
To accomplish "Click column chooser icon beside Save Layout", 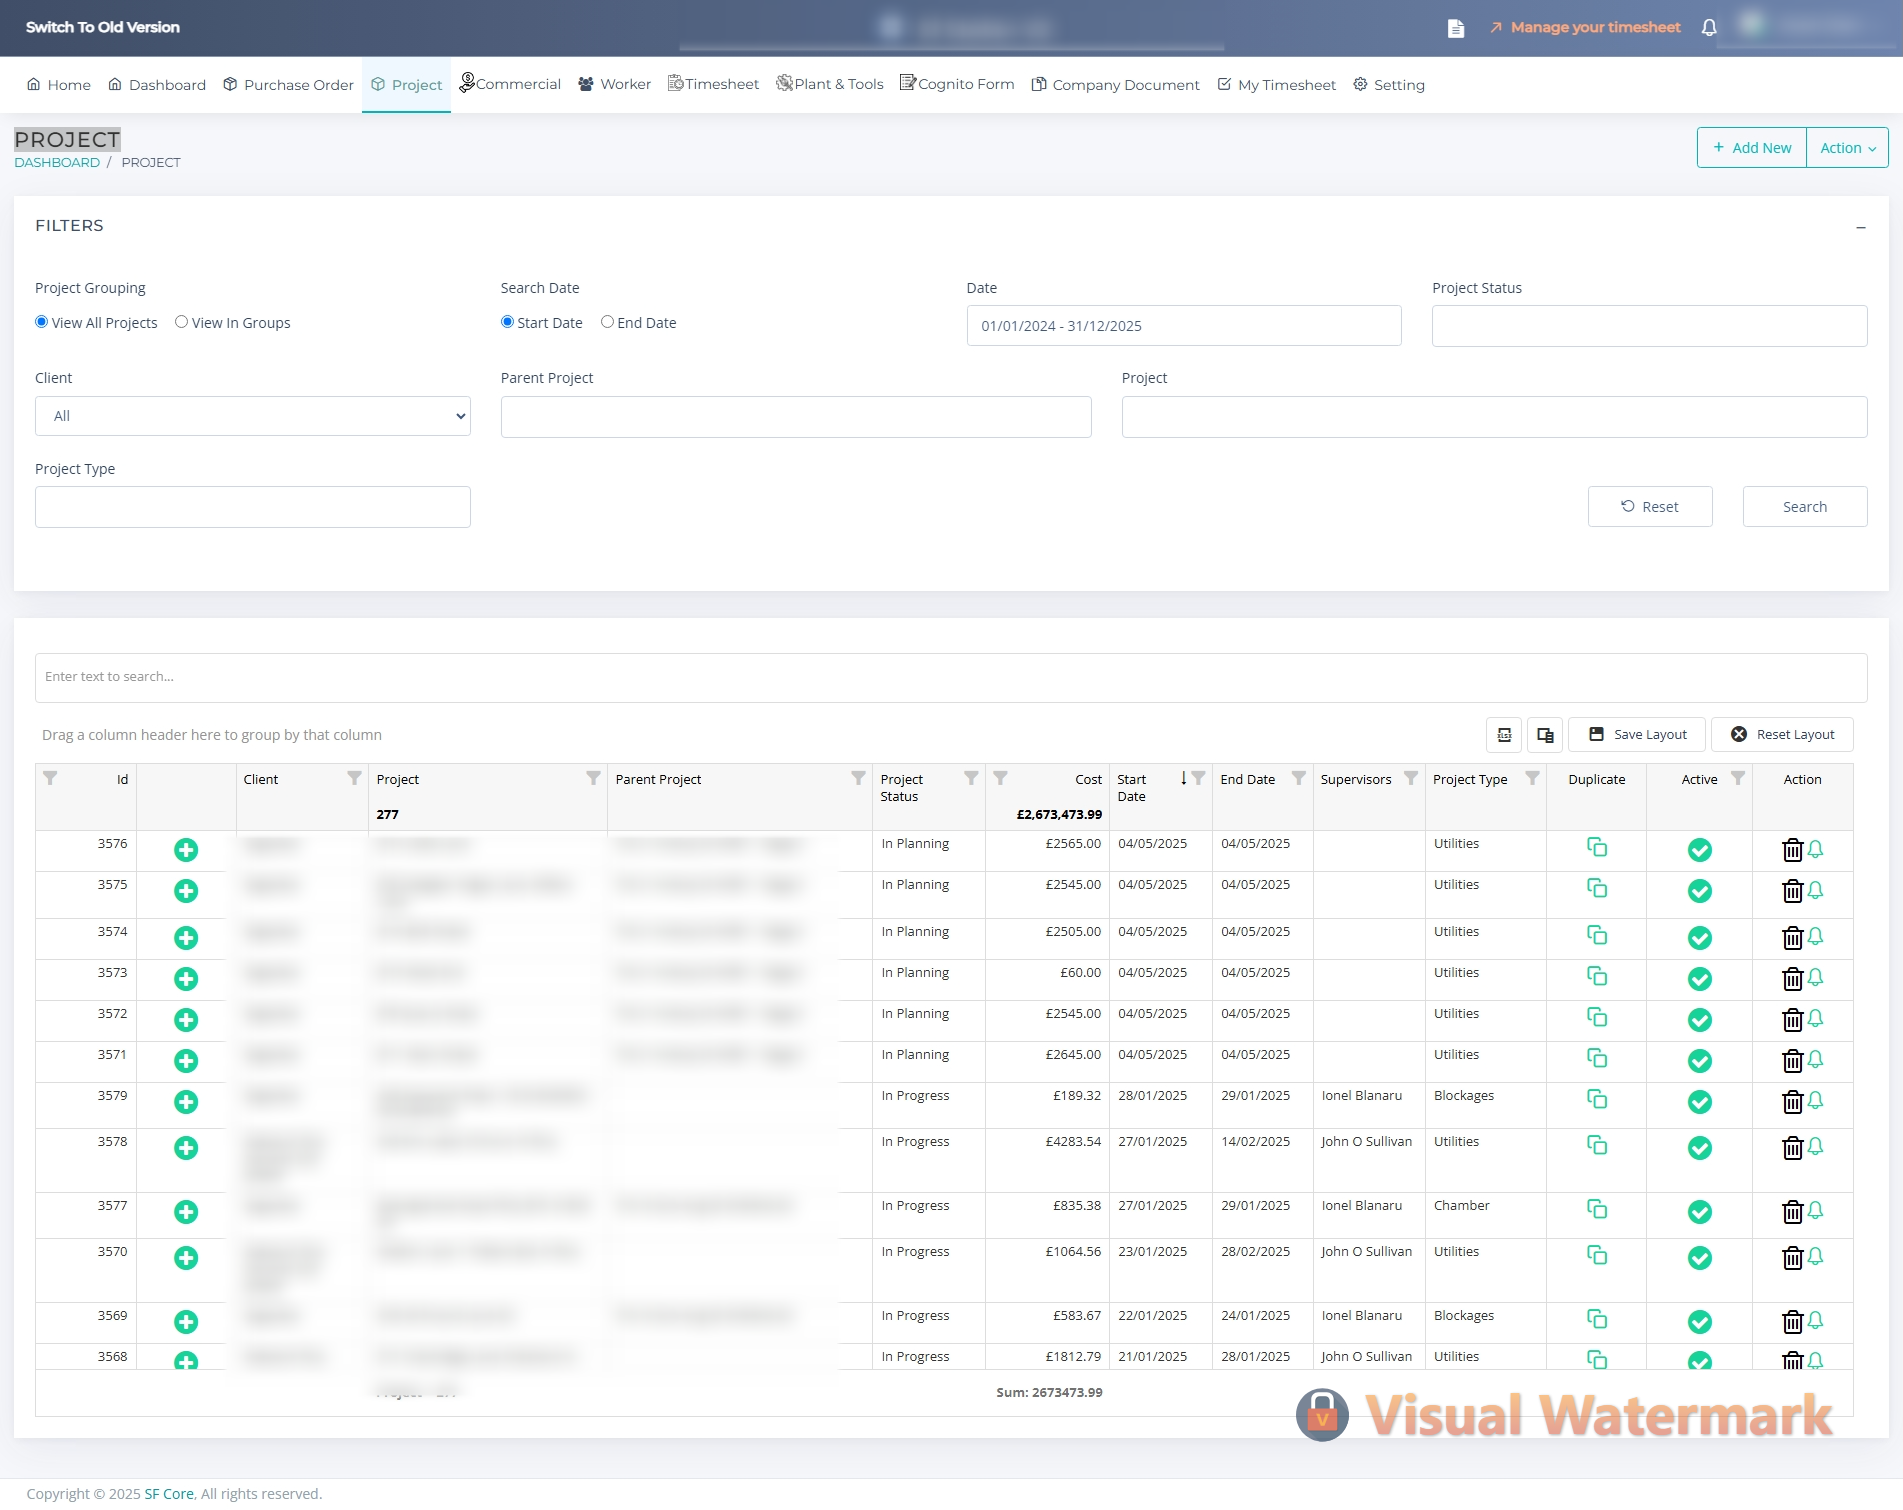I will (1545, 735).
